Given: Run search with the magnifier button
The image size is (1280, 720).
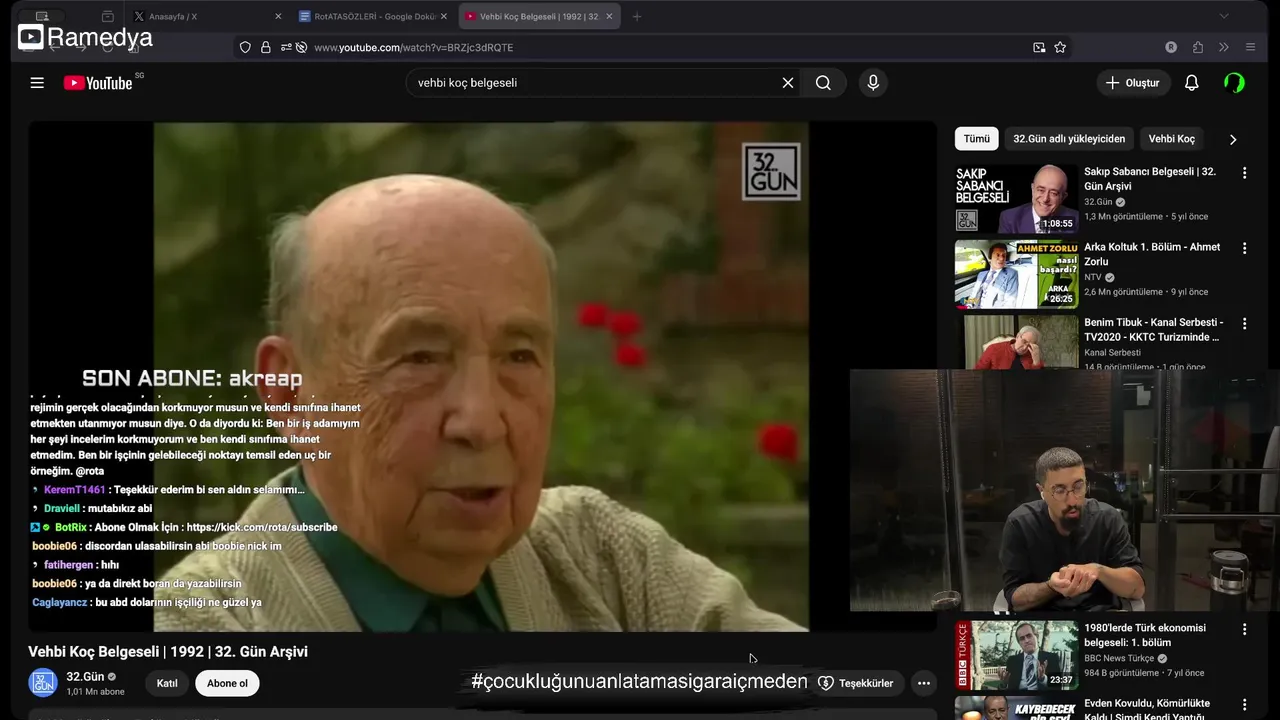Looking at the screenshot, I should [x=823, y=83].
